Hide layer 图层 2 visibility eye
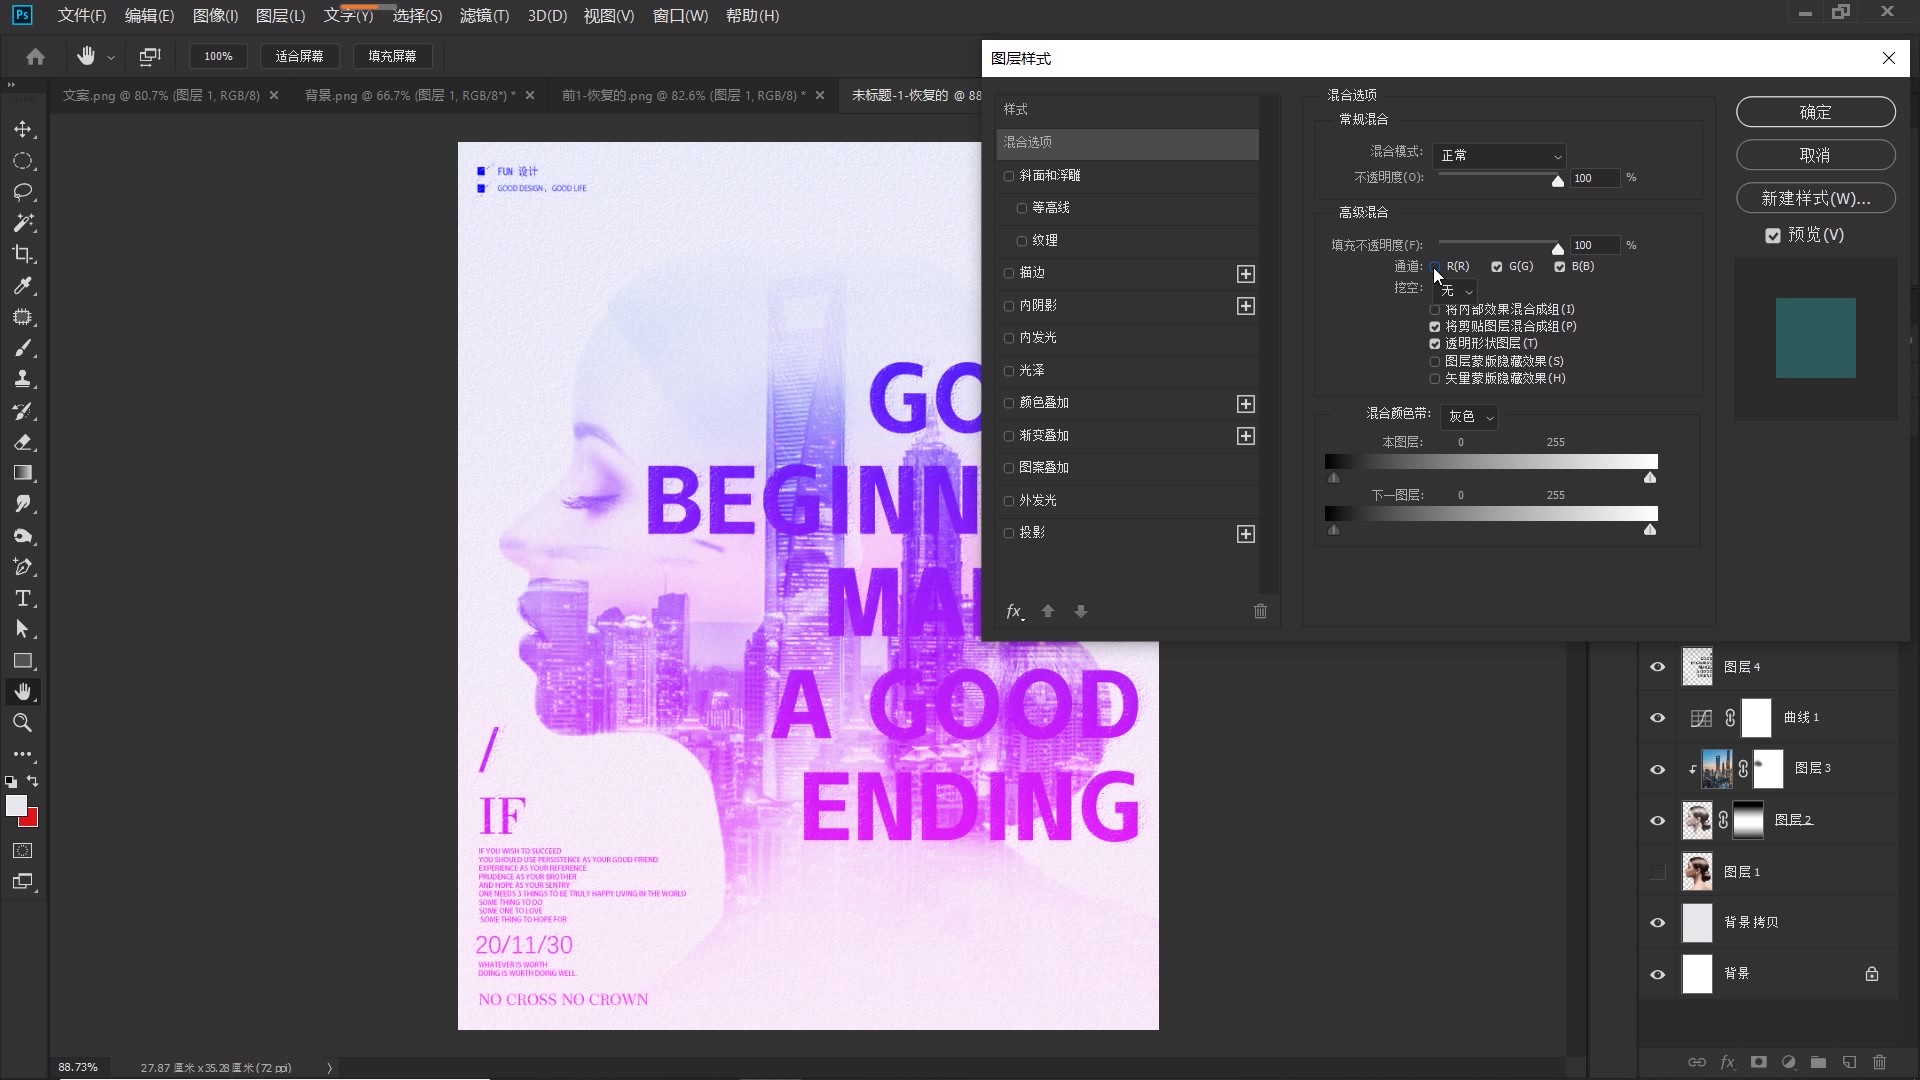Image resolution: width=1920 pixels, height=1080 pixels. pyautogui.click(x=1657, y=820)
